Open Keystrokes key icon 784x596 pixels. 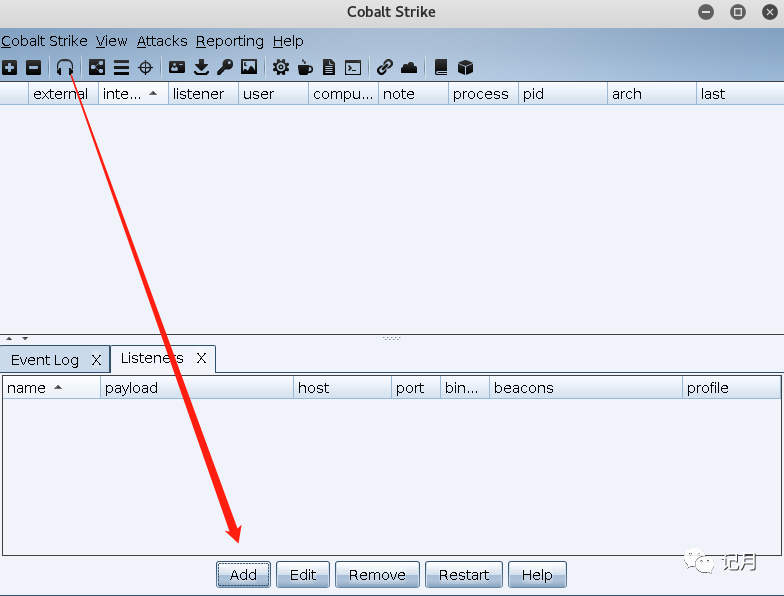pyautogui.click(x=225, y=67)
